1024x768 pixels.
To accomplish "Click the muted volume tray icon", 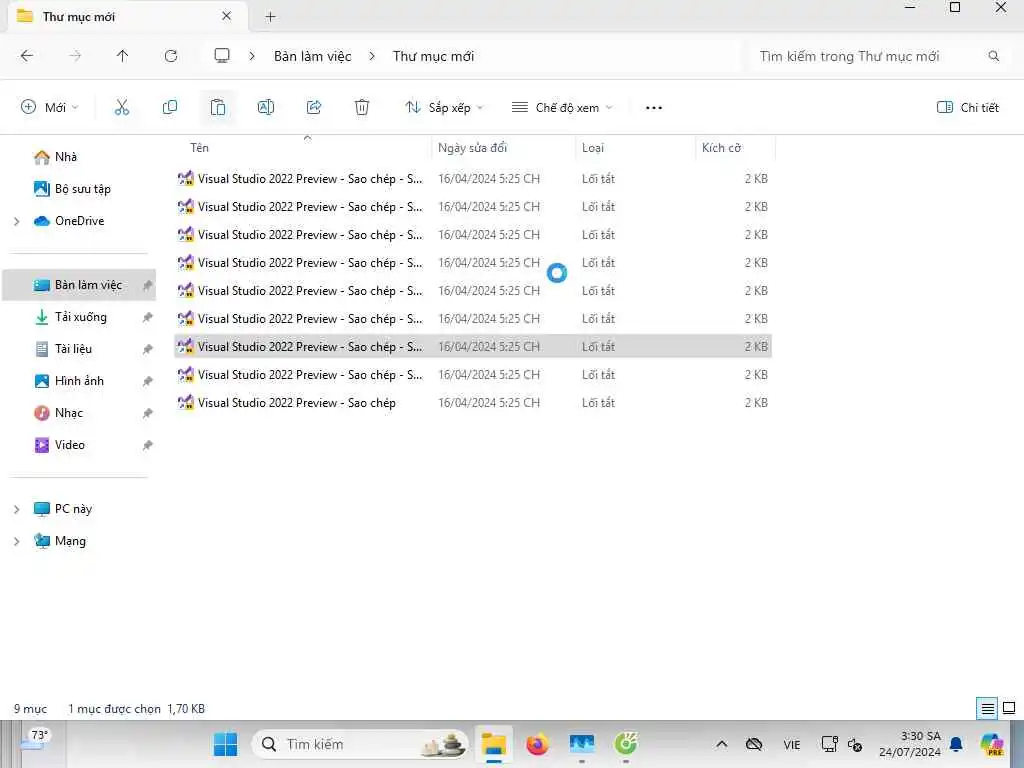I will tap(854, 744).
